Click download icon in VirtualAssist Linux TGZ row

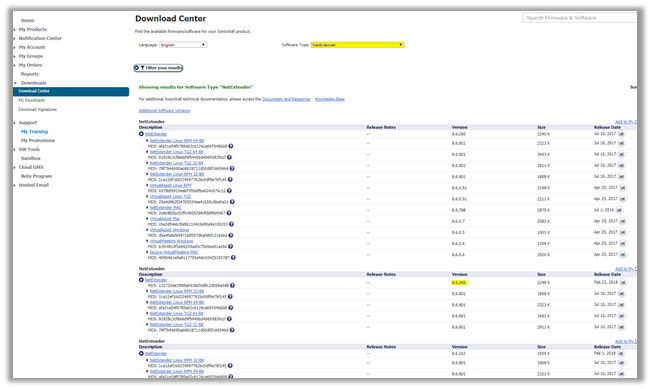pyautogui.click(x=623, y=199)
